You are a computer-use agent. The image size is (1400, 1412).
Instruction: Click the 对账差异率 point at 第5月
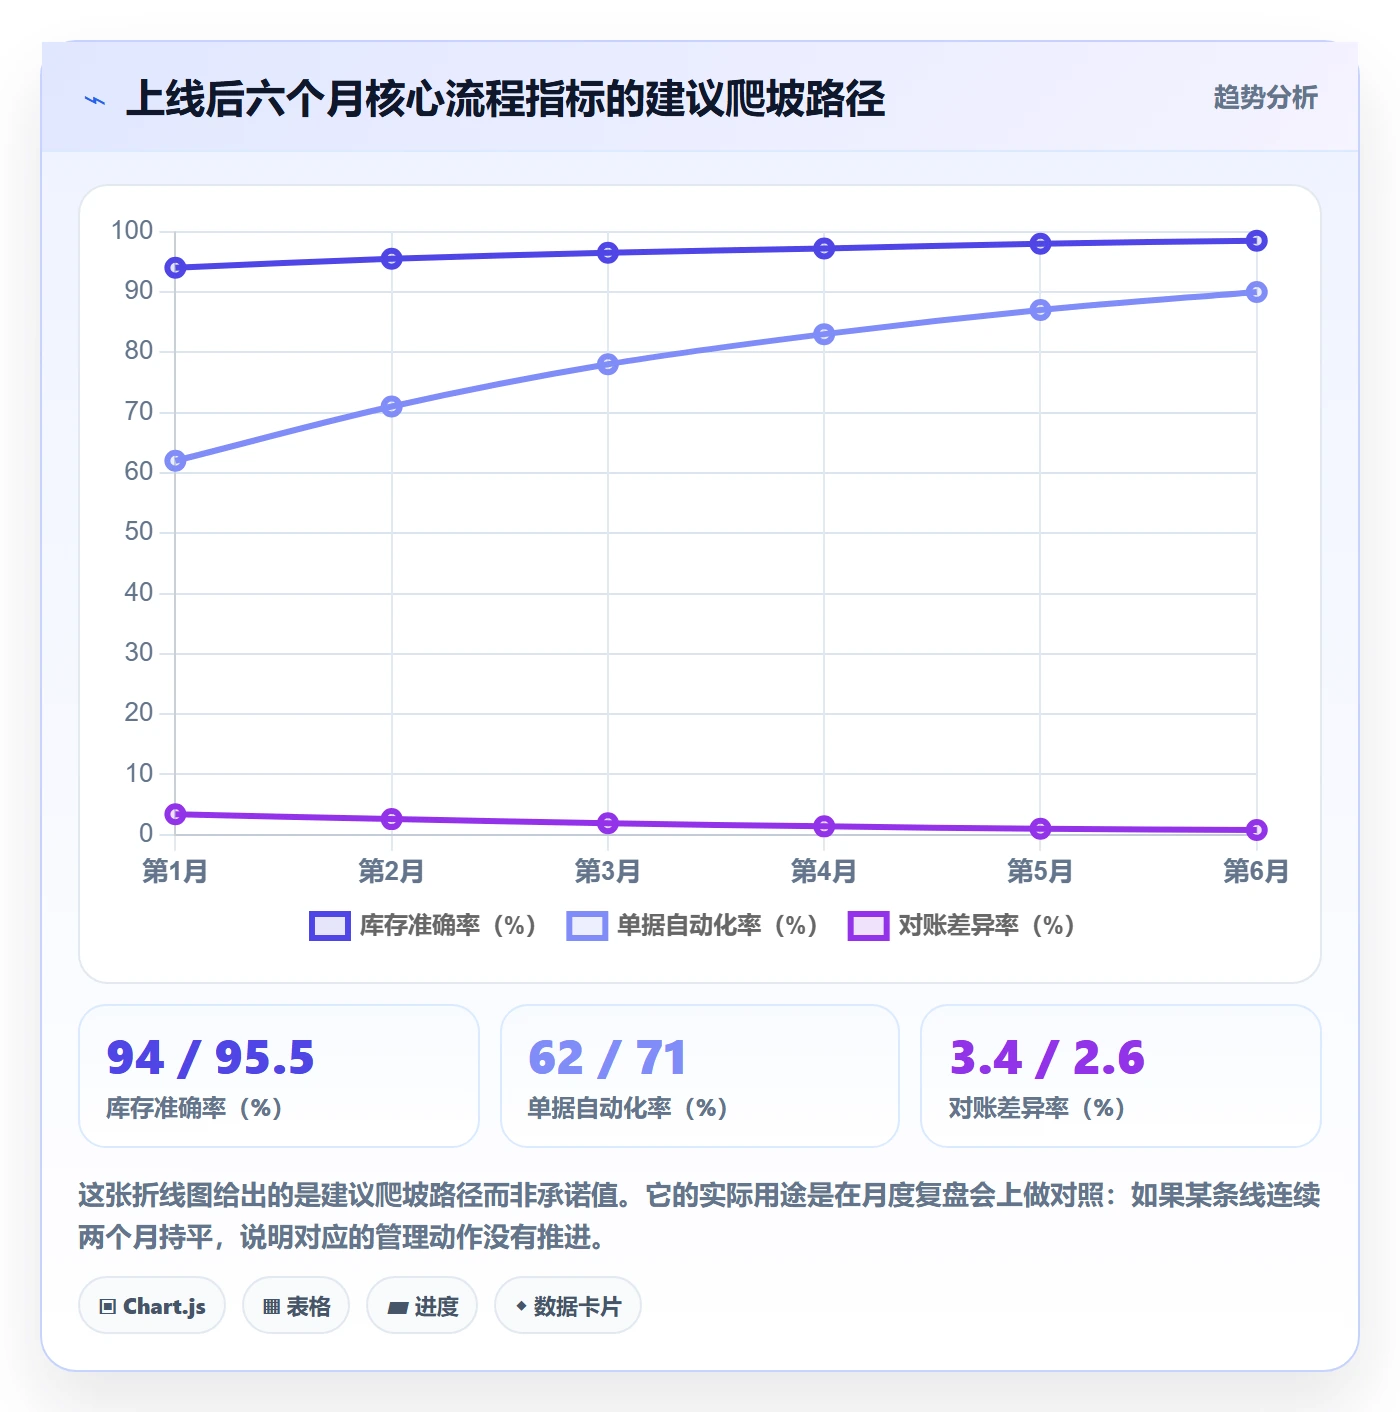(x=1040, y=829)
